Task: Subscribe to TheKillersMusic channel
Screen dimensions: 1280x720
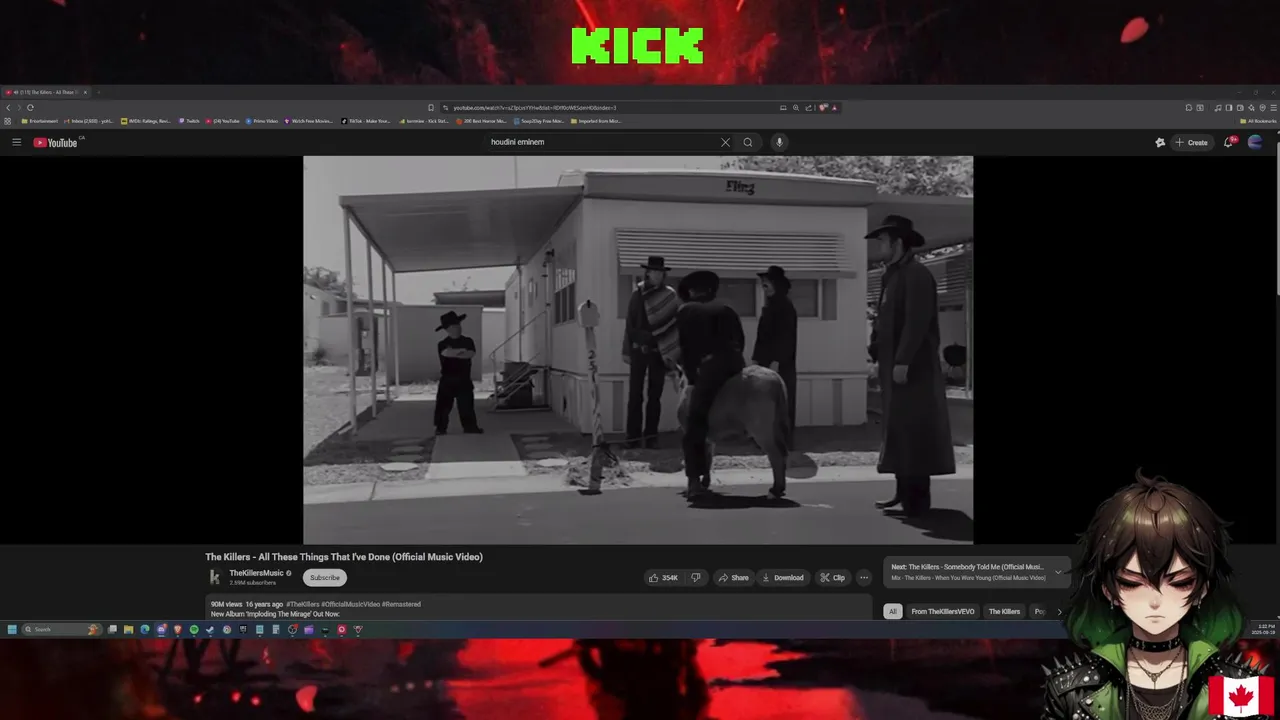Action: click(324, 577)
